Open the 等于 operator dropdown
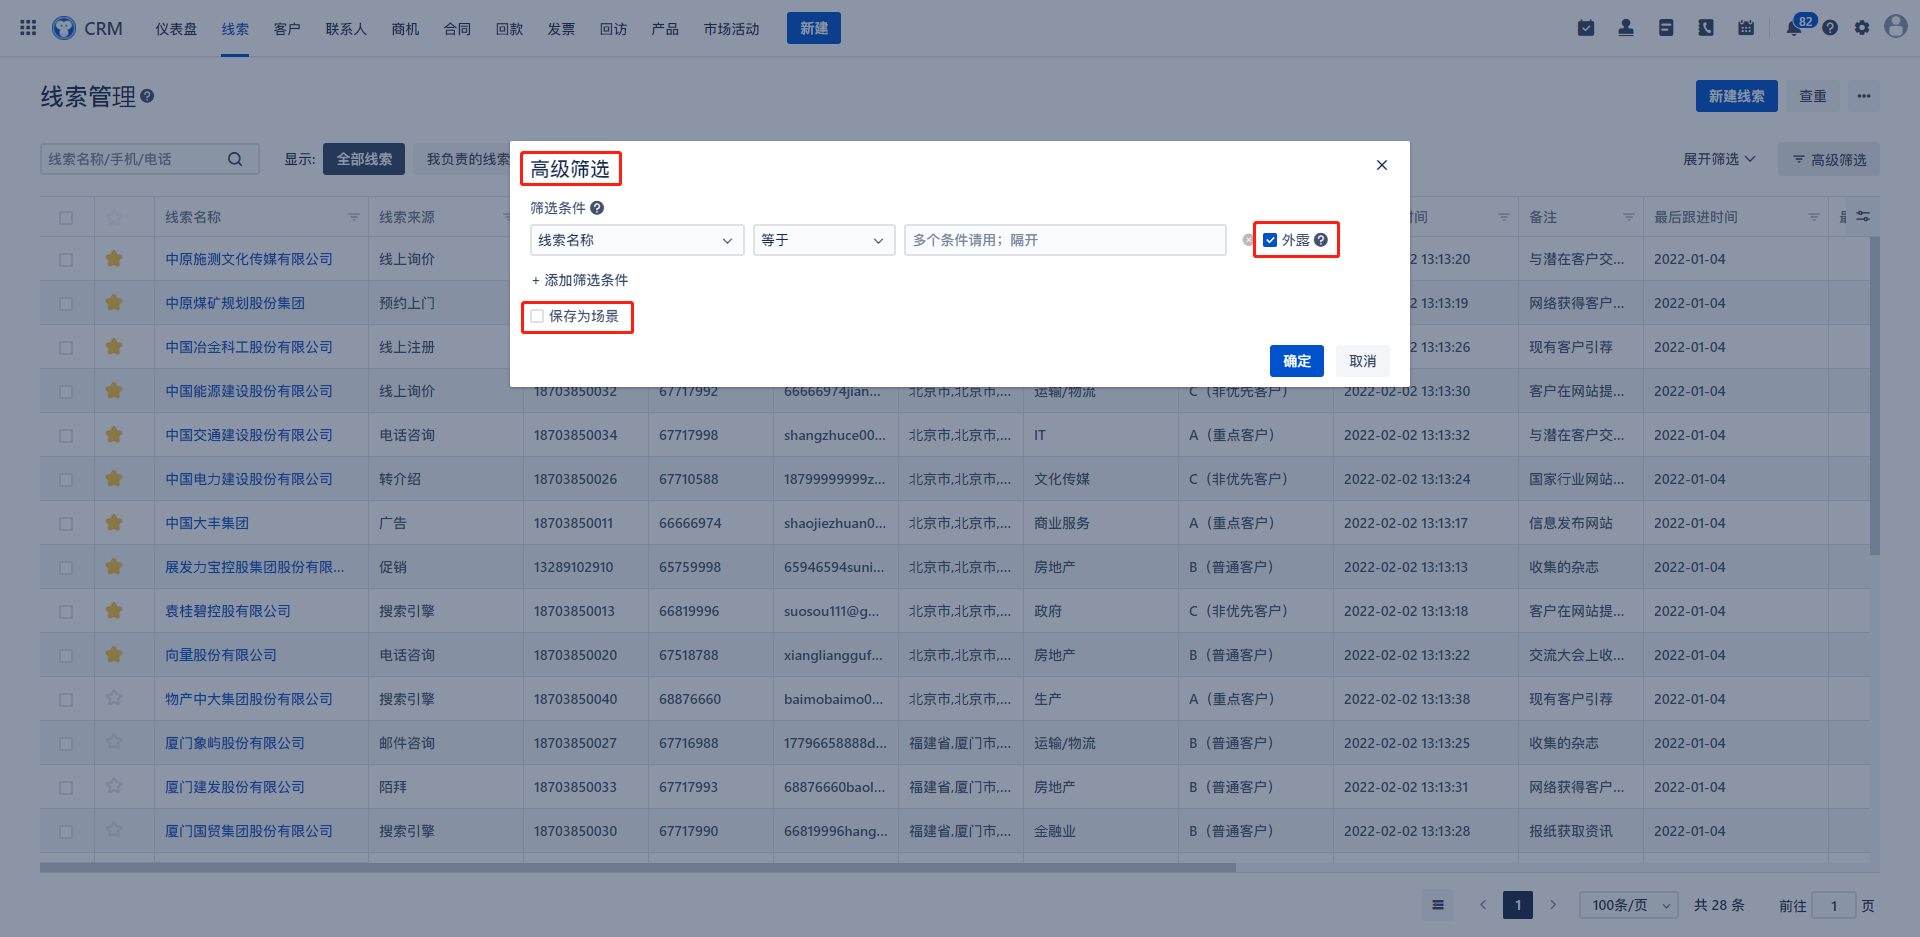Screen dimensions: 1920x937 [824, 240]
